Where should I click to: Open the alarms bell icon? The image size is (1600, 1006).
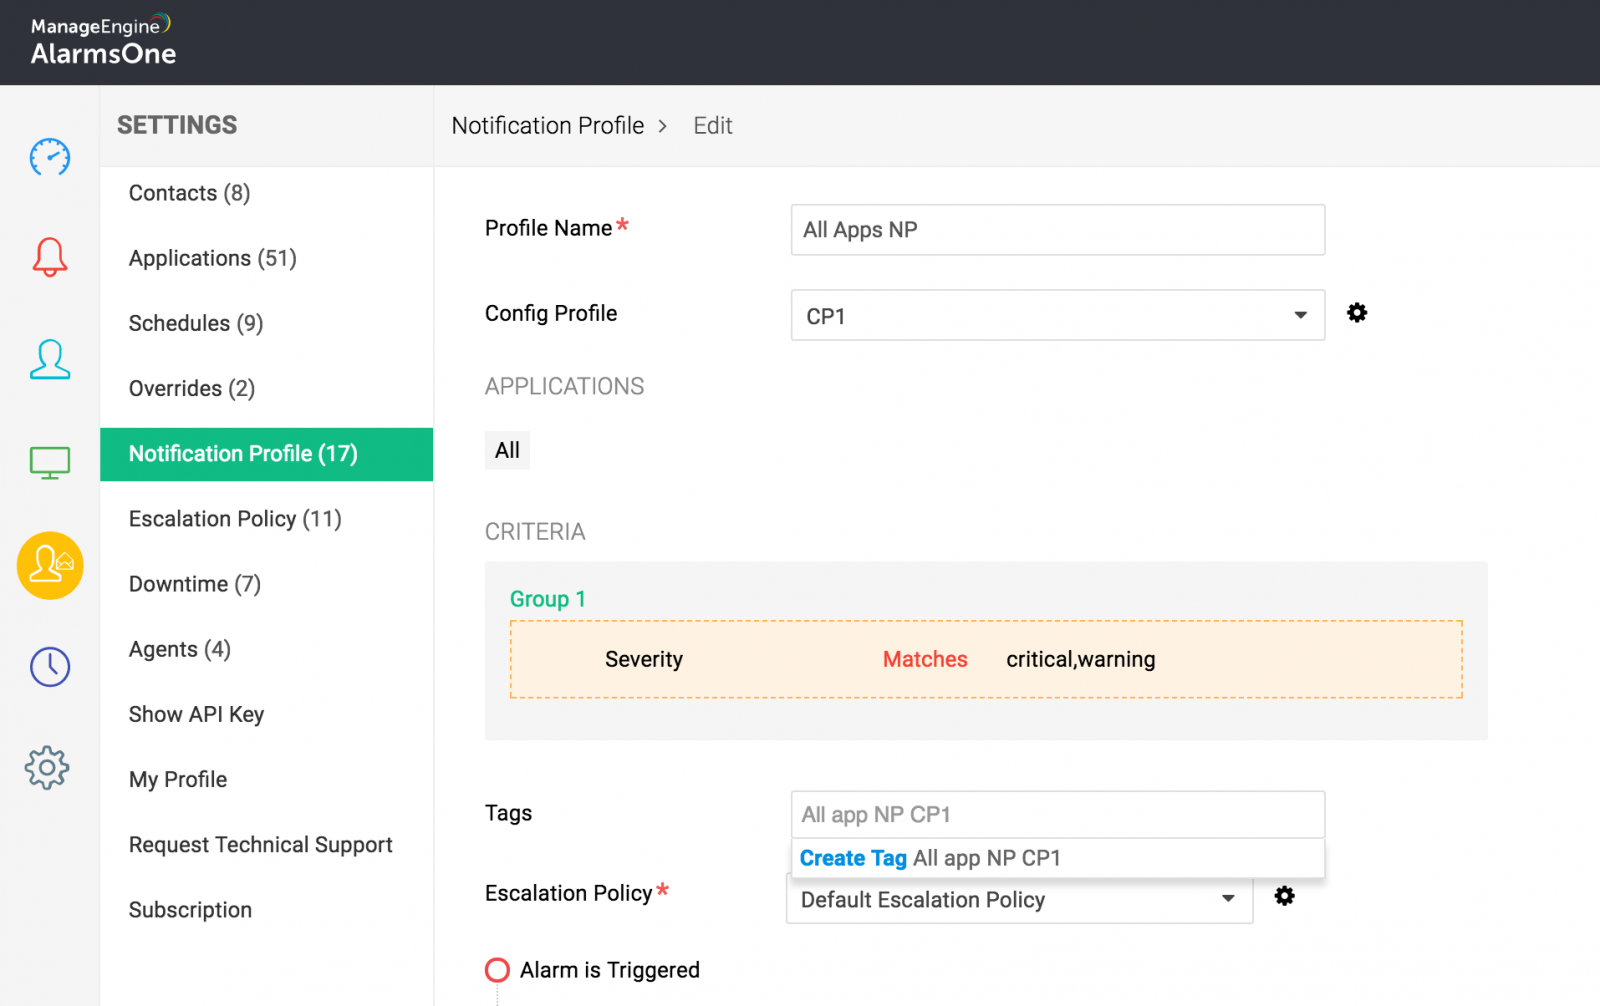pos(50,257)
